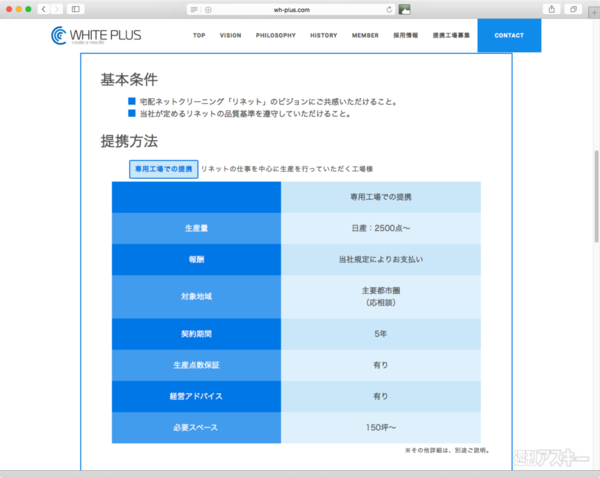Click the 報酬 row header
600x478 pixels.
196,259
